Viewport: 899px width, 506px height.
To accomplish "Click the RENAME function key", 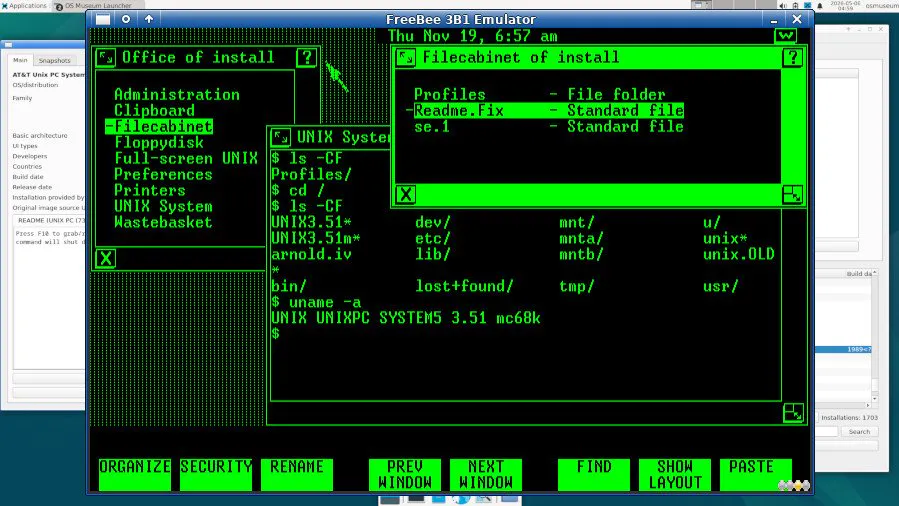I will click(x=297, y=474).
